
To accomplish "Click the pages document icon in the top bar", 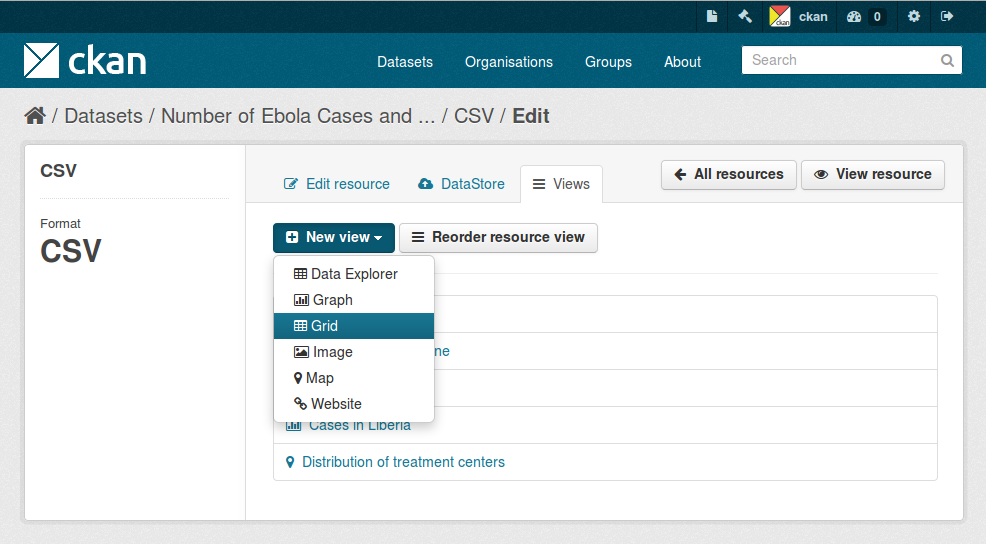I will 712,16.
